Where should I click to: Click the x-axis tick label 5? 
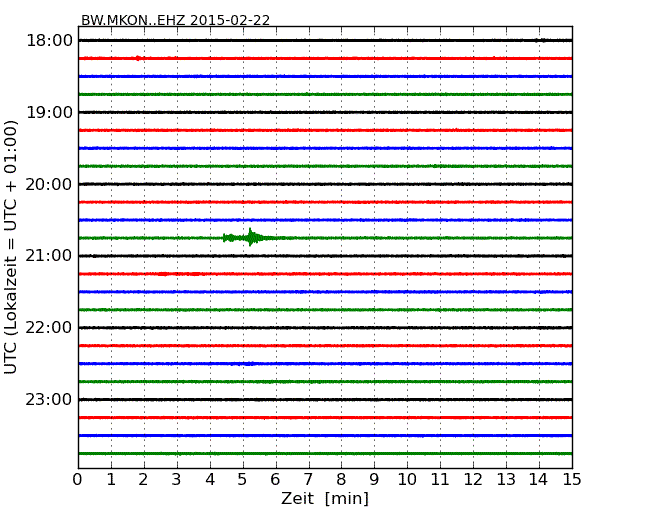click(x=243, y=480)
